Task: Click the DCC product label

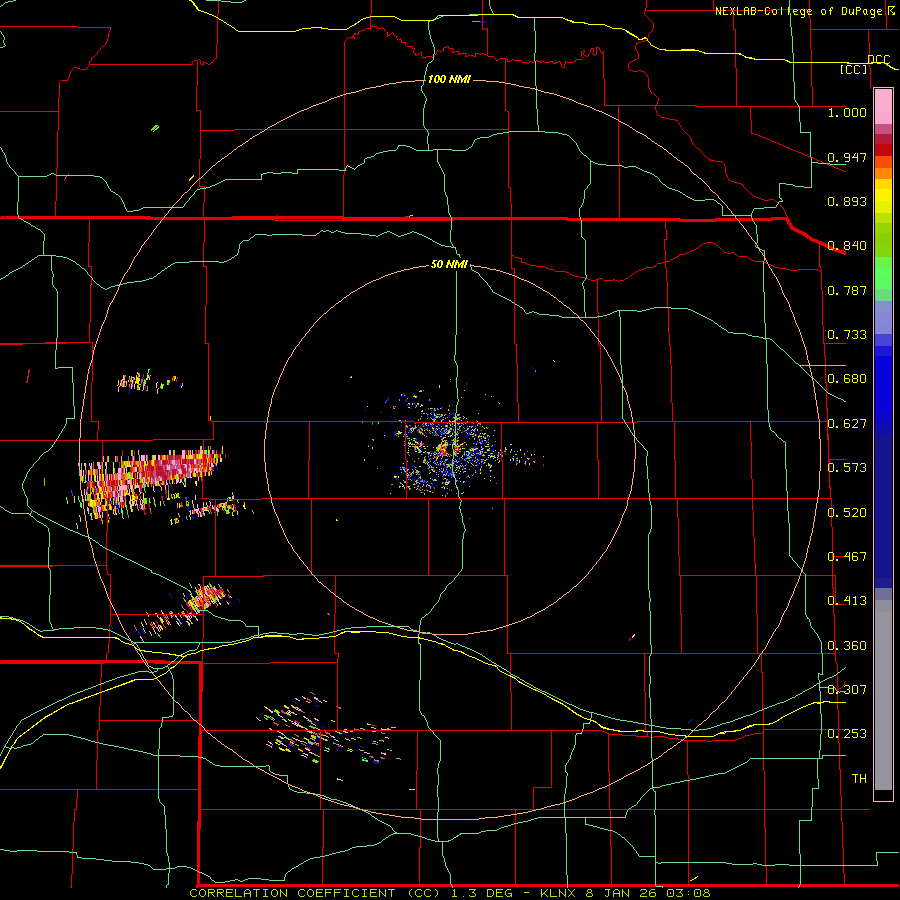Action: (879, 59)
